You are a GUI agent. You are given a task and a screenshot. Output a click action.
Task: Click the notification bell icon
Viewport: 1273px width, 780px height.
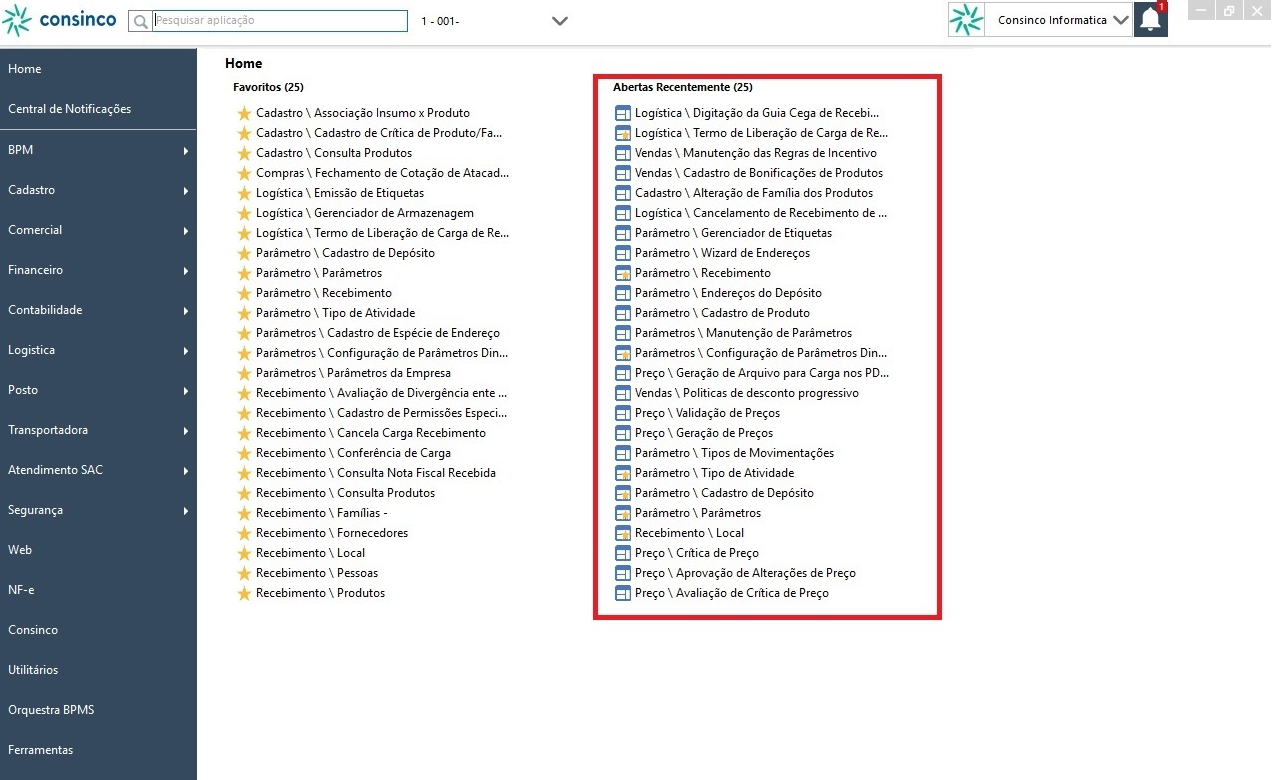tap(1151, 19)
